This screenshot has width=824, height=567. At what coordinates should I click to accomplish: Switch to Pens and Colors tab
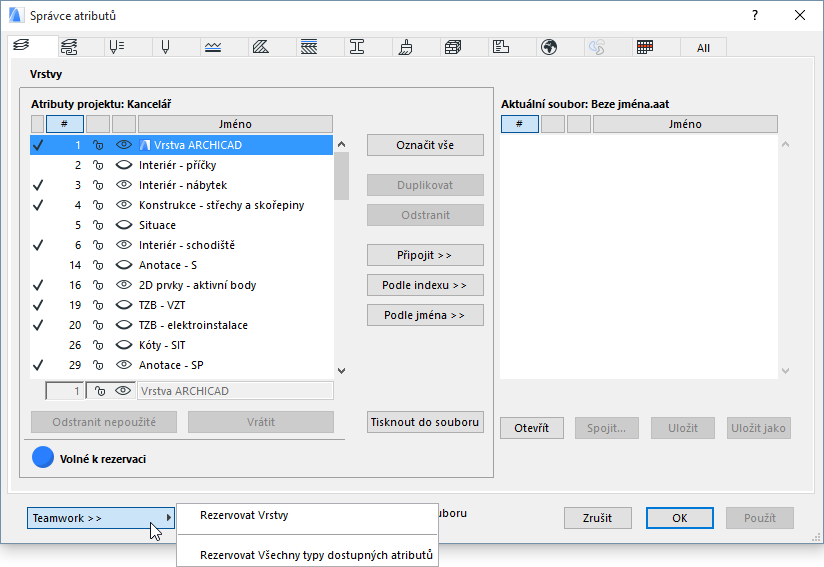[x=117, y=47]
